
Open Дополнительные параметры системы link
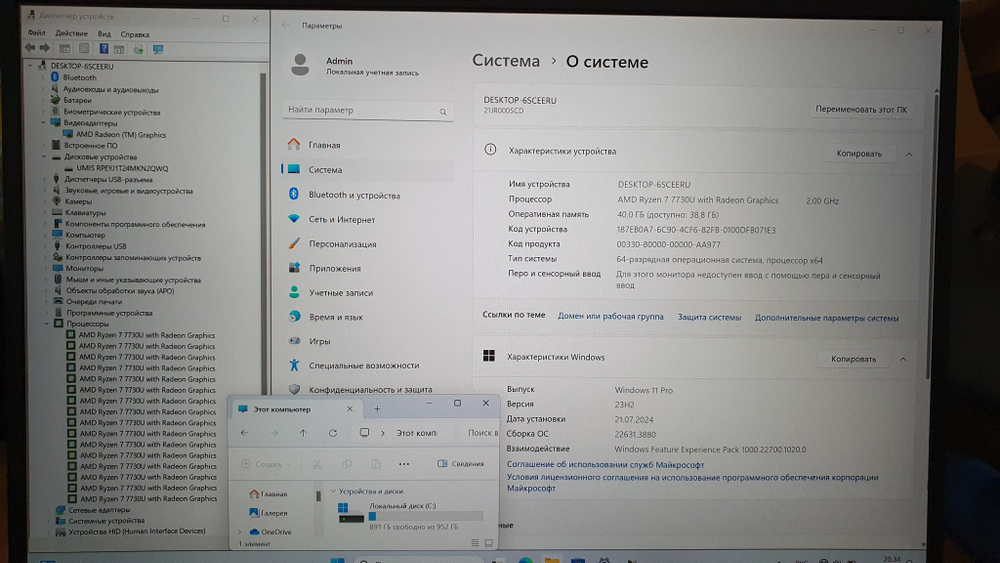[827, 318]
